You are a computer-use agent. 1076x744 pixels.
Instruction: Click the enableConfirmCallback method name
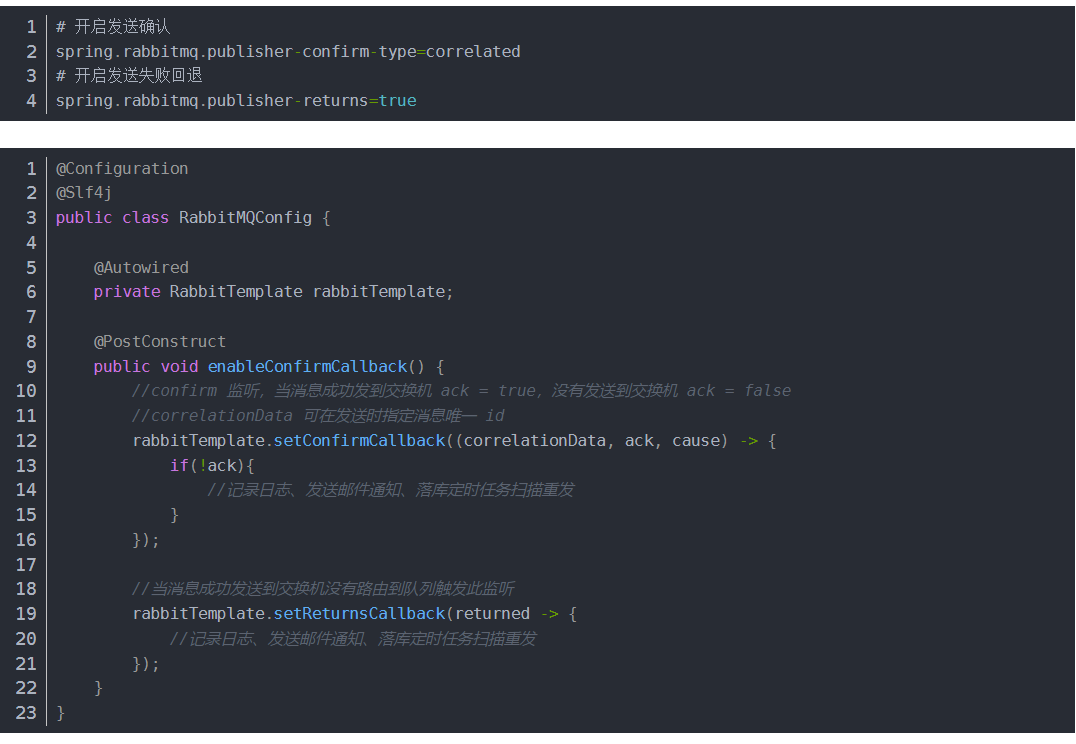point(307,367)
